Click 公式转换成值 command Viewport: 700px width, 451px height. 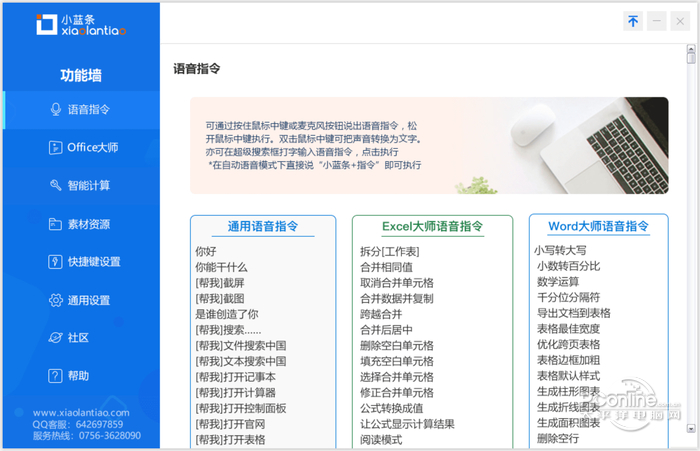pos(392,408)
